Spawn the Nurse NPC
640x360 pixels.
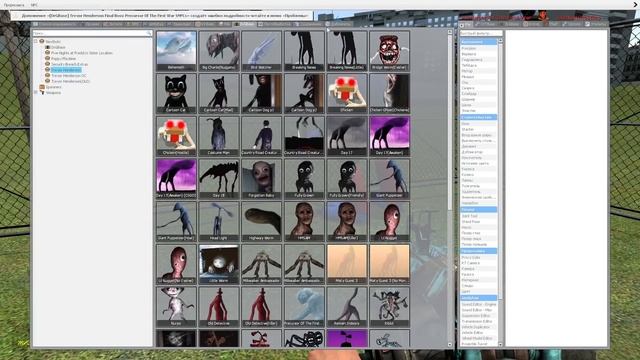coord(176,307)
